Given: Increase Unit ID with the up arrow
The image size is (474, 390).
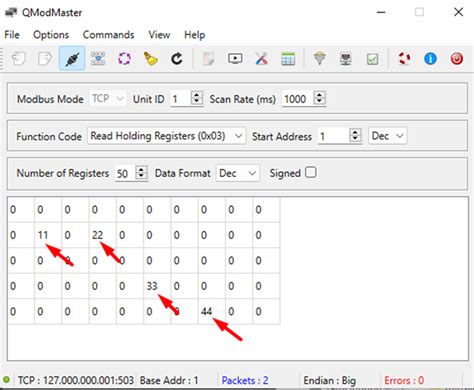Looking at the screenshot, I should point(197,95).
